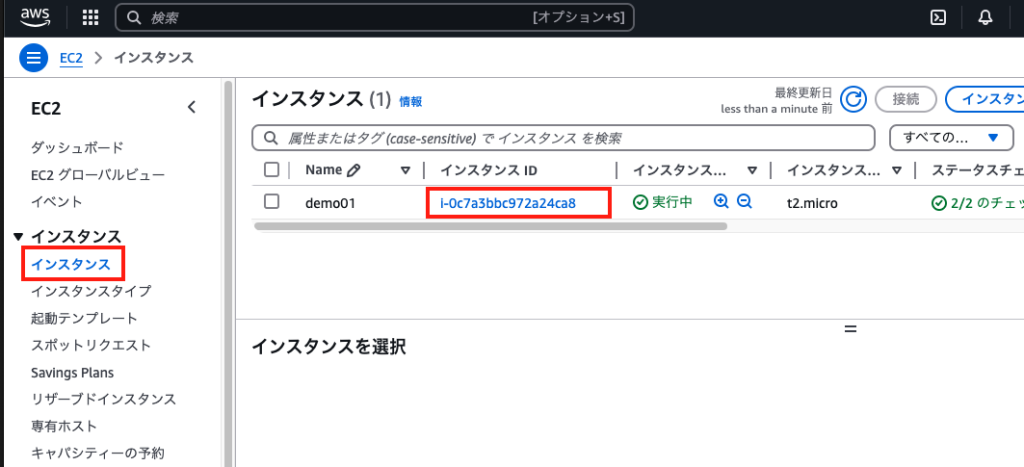Image resolution: width=1024 pixels, height=467 pixels.
Task: Focus the top AWS 検索 search field
Action: click(x=374, y=18)
